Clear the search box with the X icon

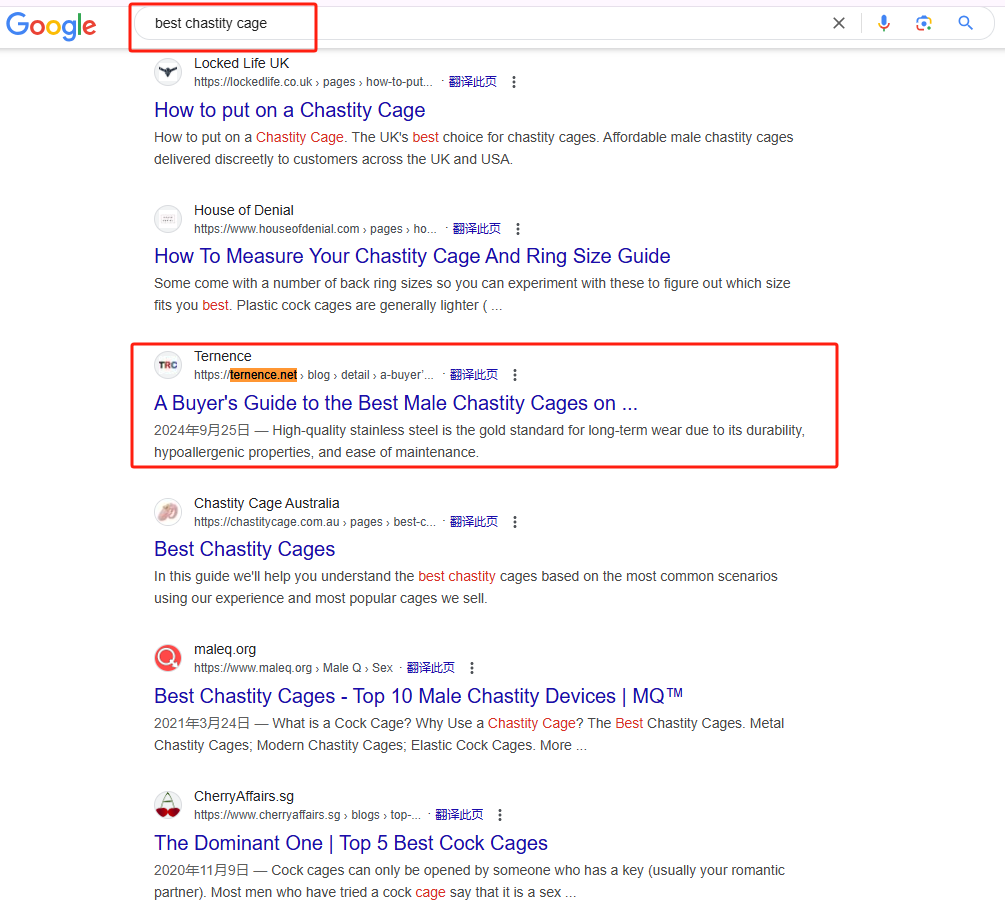pyautogui.click(x=838, y=24)
